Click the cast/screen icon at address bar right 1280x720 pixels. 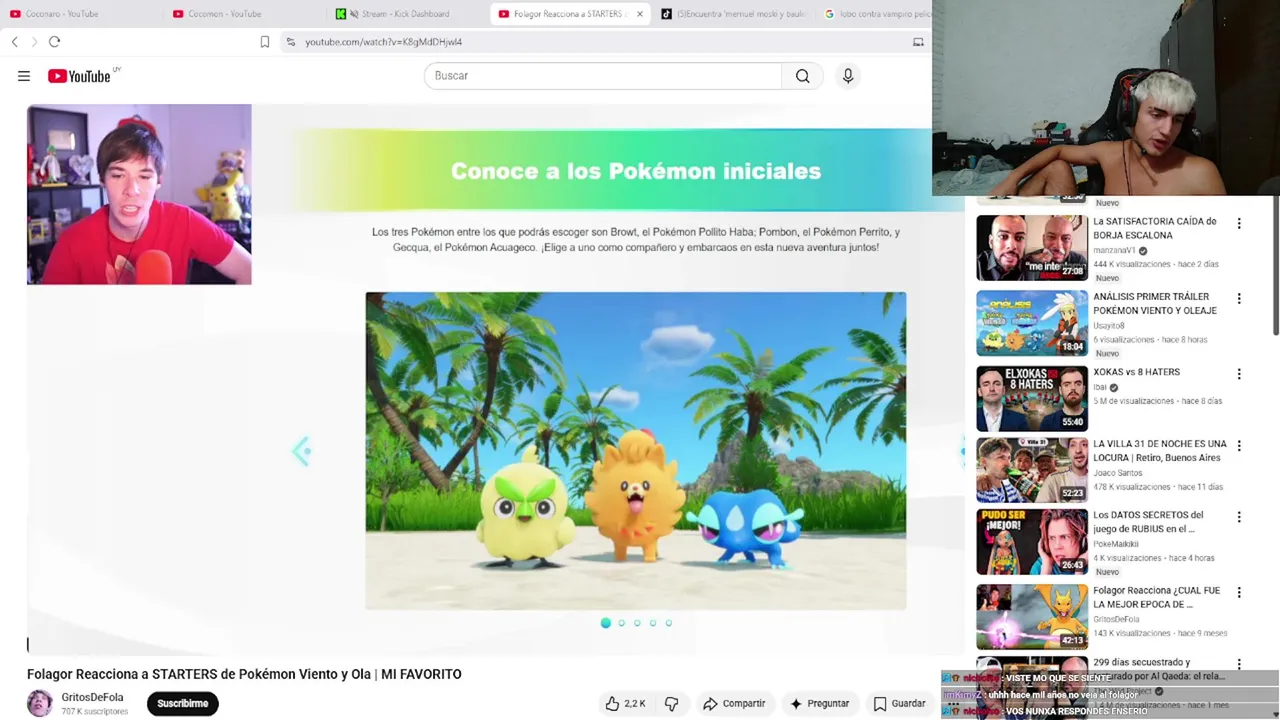point(918,42)
